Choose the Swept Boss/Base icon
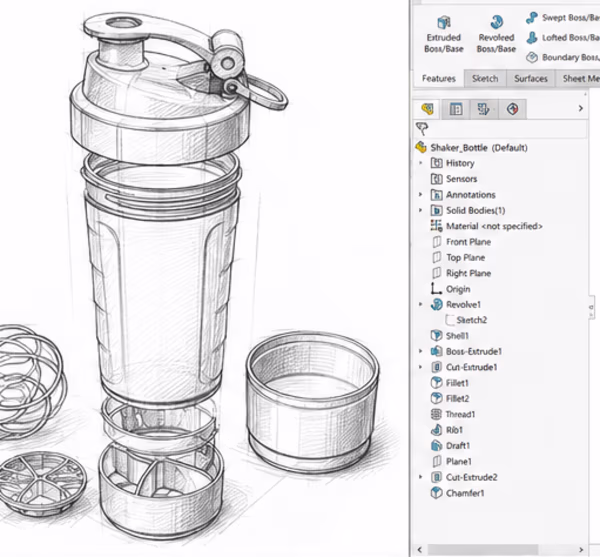Image resolution: width=600 pixels, height=557 pixels. pyautogui.click(x=532, y=18)
